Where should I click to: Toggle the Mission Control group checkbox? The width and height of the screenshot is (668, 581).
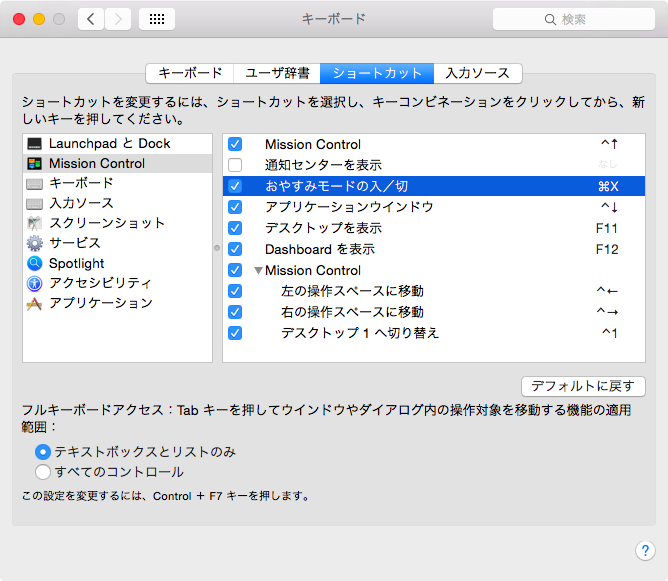coord(235,270)
